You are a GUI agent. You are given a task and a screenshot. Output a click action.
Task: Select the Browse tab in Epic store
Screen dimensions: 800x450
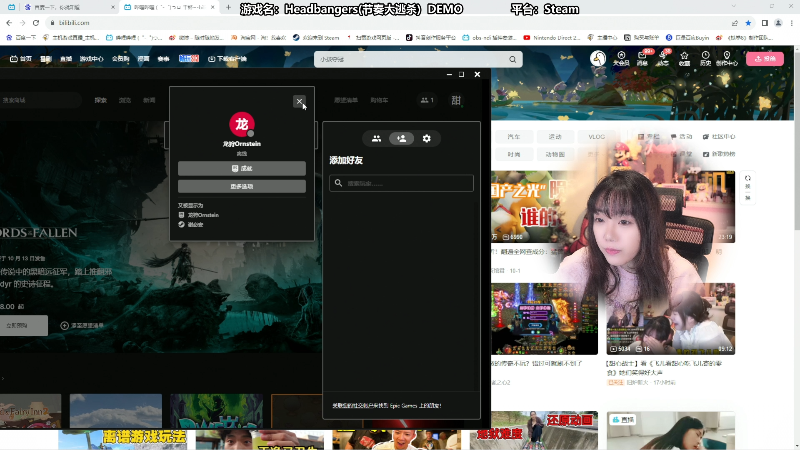[x=125, y=100]
